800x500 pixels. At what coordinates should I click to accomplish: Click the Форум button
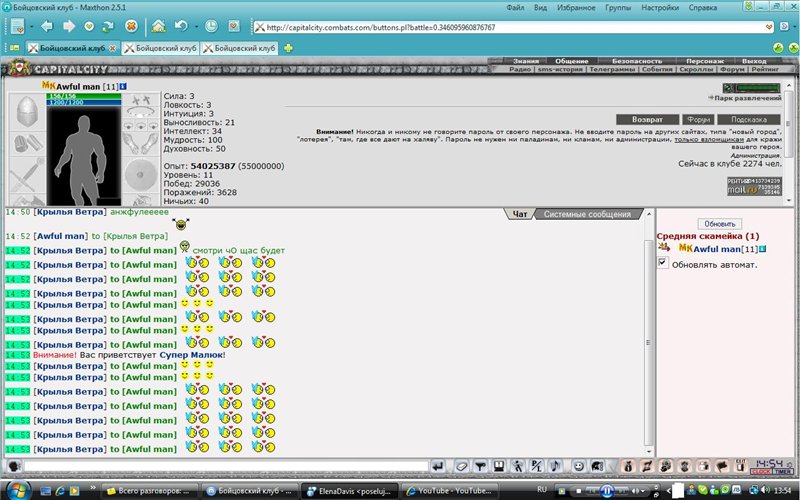(698, 119)
